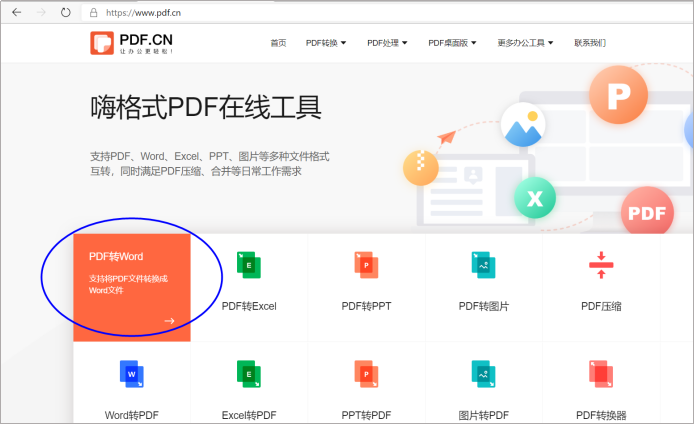Click the red PDF压缩 compress icon
Screen dimensions: 695x424
point(601,265)
